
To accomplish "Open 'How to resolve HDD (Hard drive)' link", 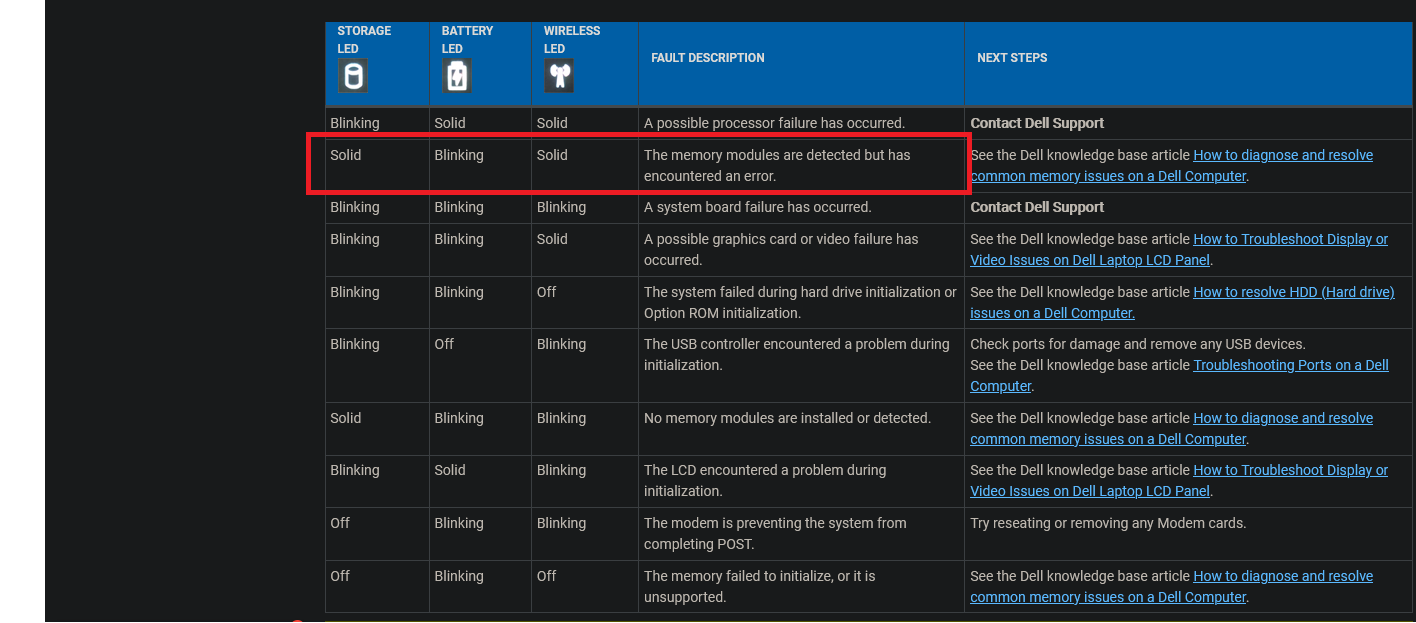I will tap(1182, 303).
